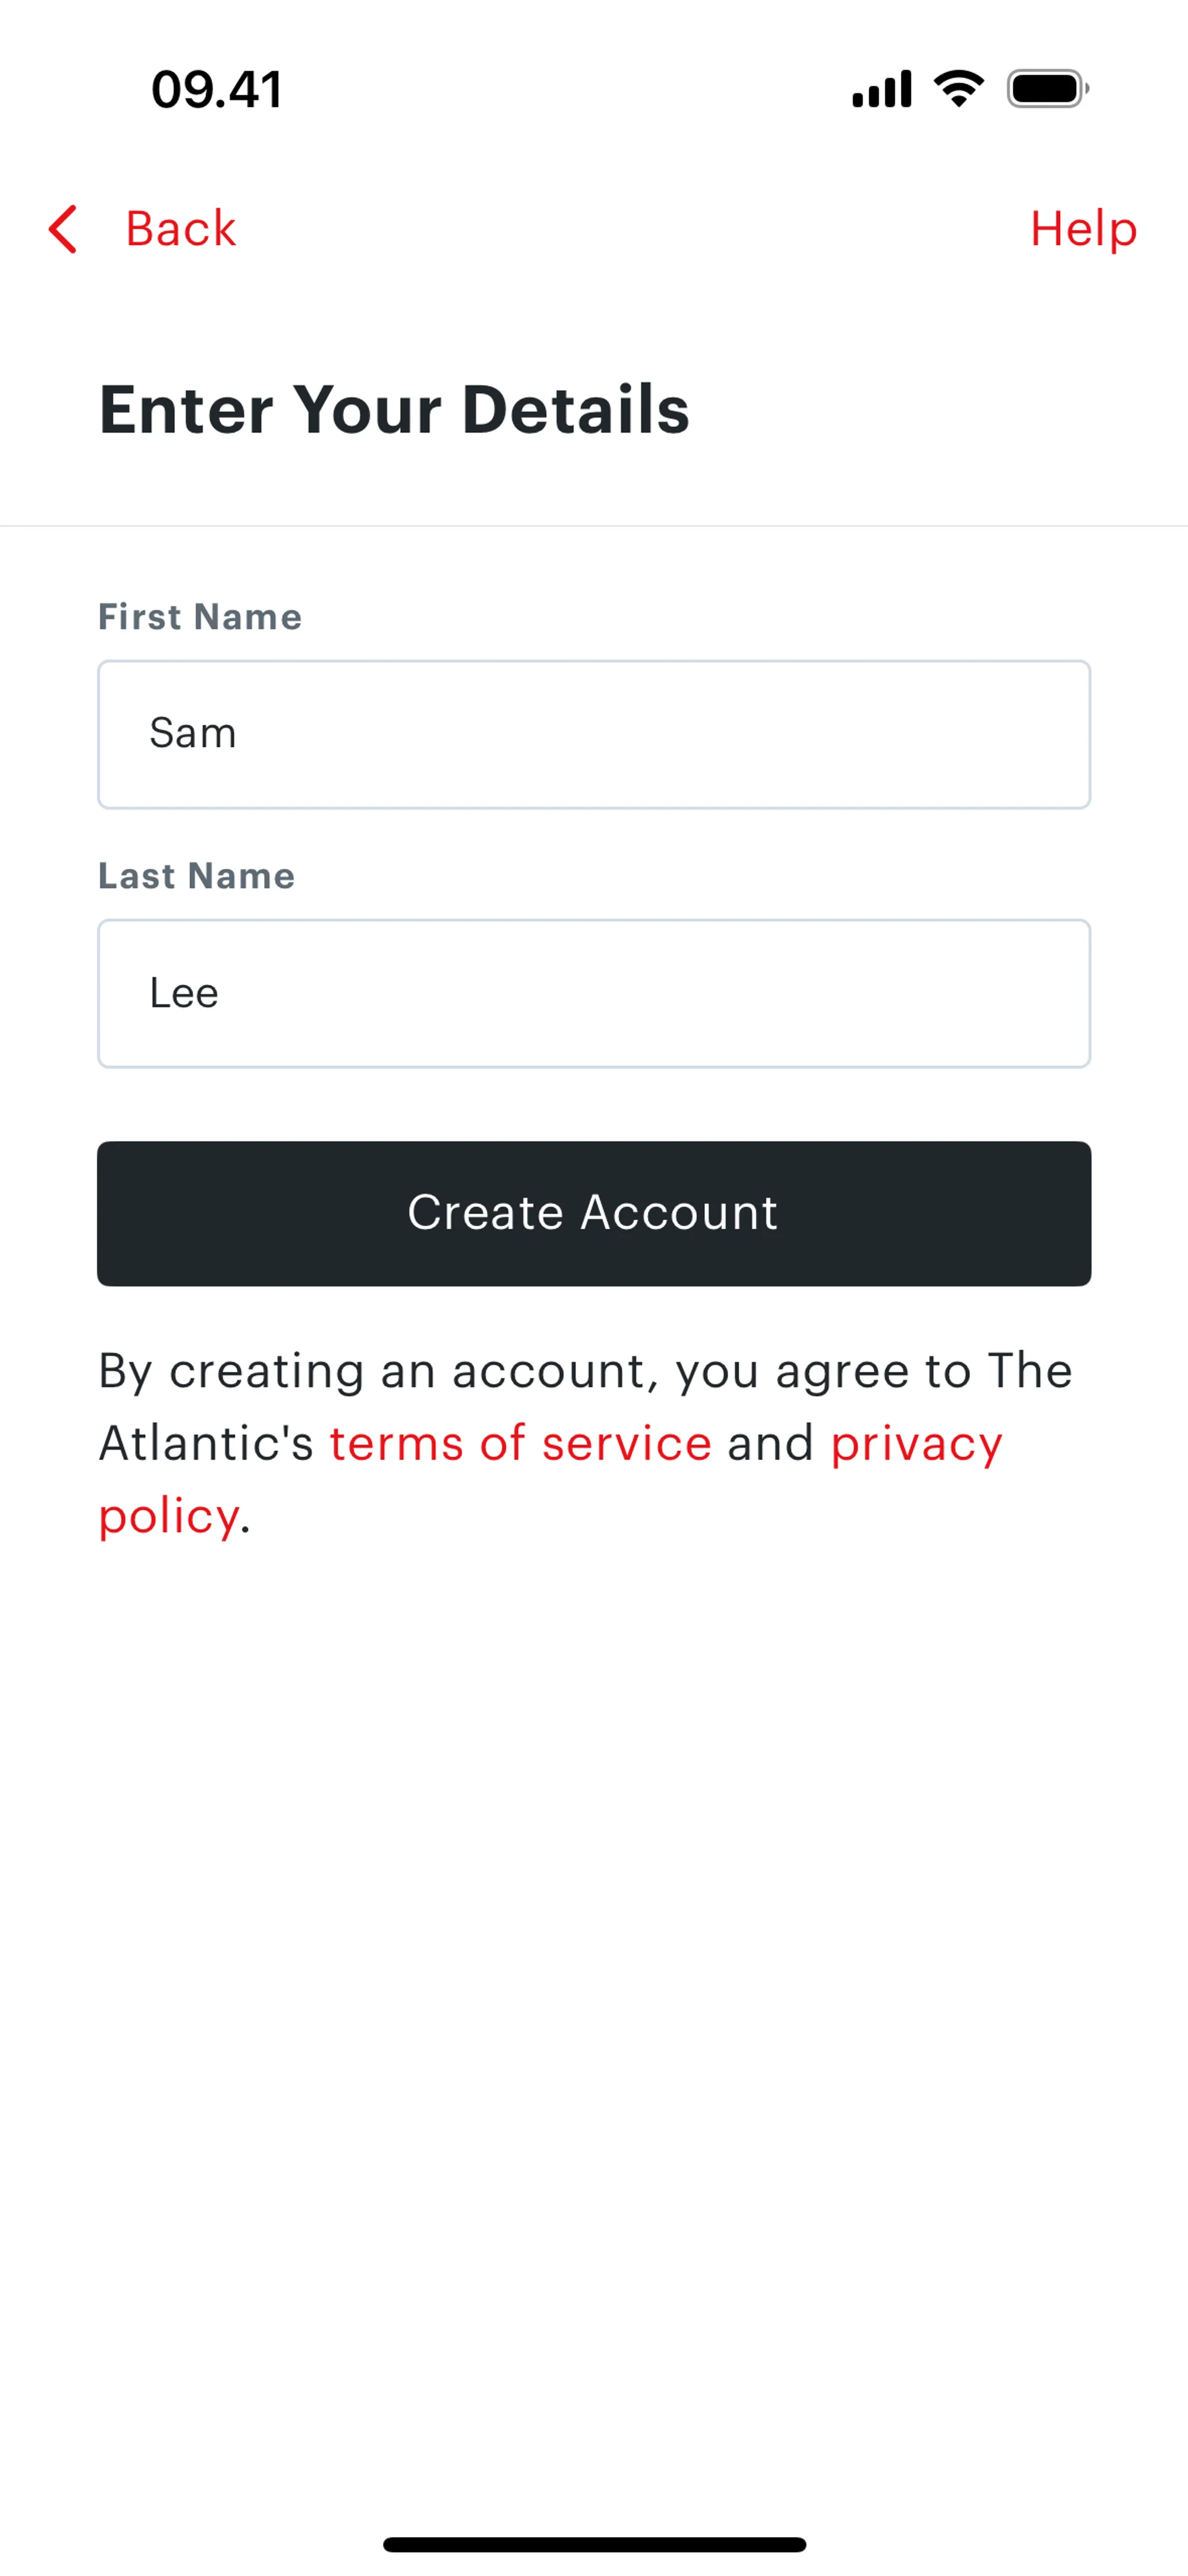Open the privacy policy link
The height and width of the screenshot is (2576, 1188).
[915, 1443]
